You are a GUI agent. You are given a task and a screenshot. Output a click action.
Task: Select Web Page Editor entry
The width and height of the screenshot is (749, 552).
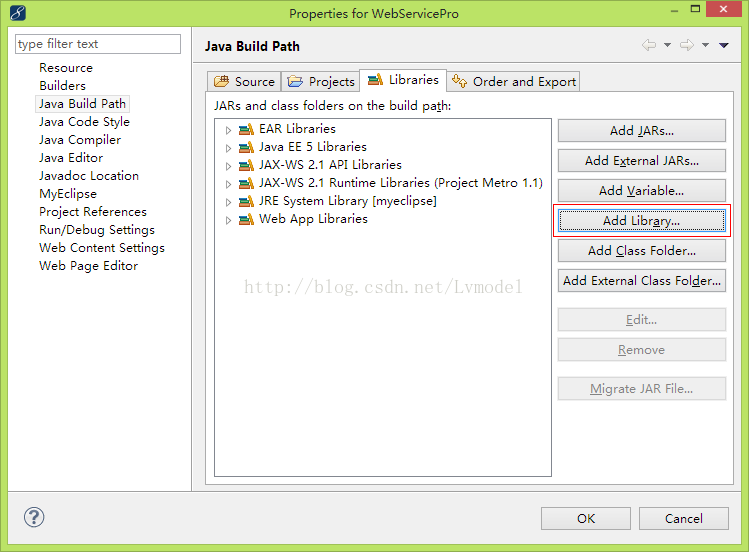coord(88,266)
